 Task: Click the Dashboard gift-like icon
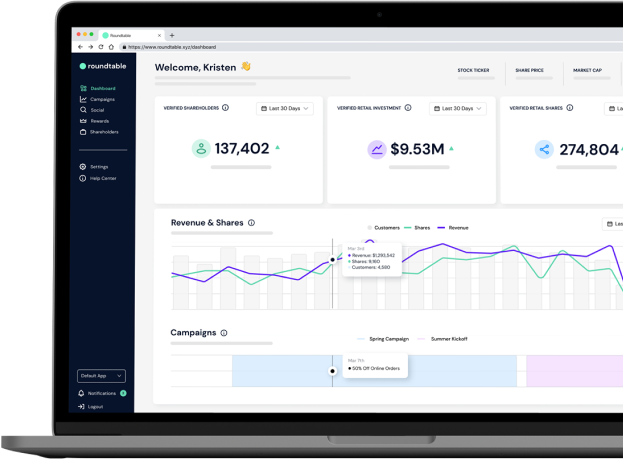pos(83,88)
